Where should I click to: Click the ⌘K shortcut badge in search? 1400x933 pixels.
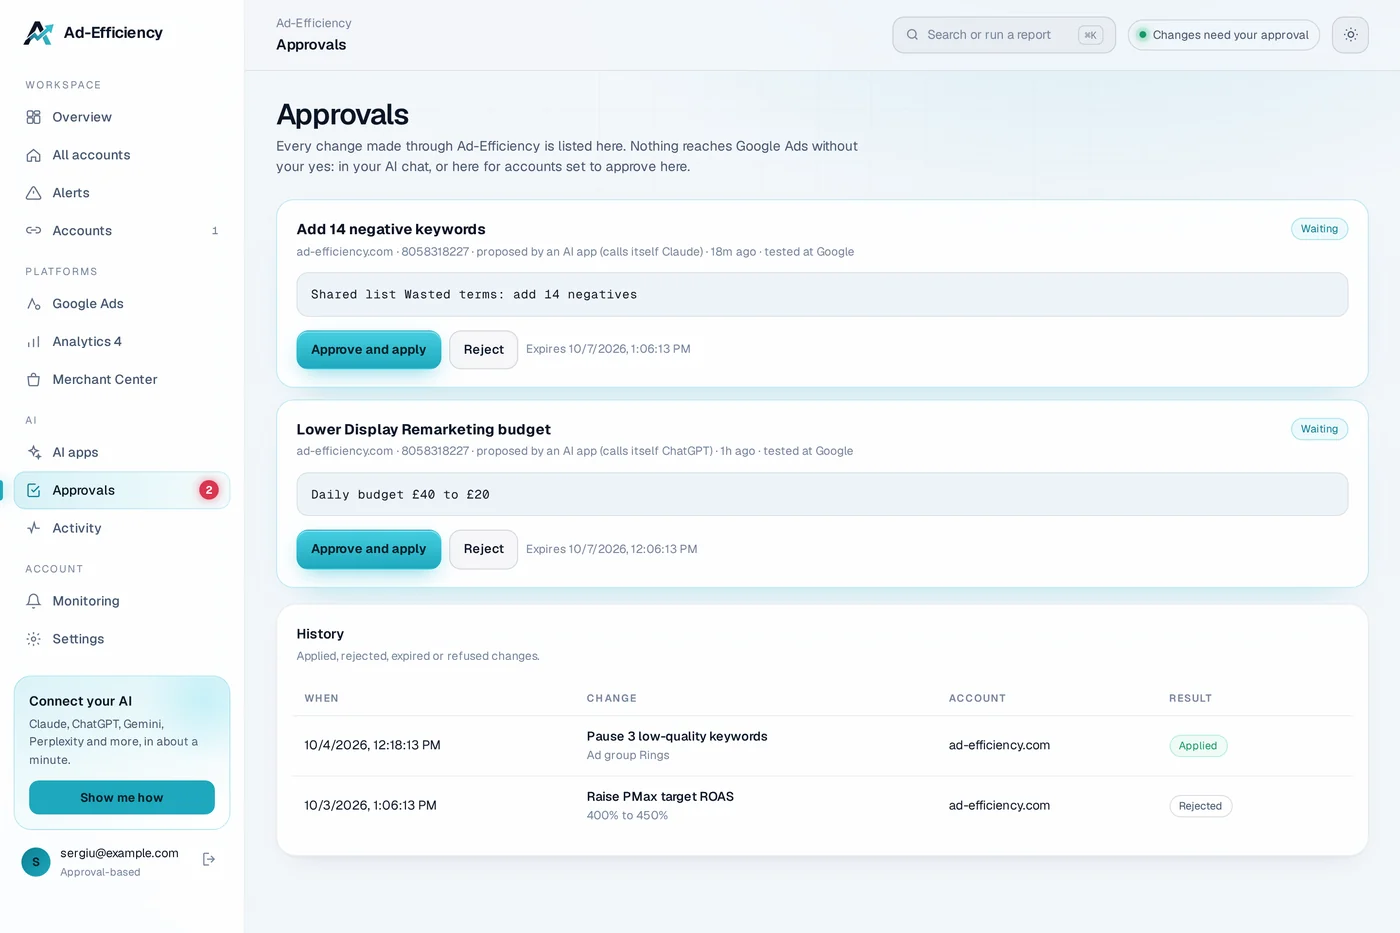(x=1090, y=35)
